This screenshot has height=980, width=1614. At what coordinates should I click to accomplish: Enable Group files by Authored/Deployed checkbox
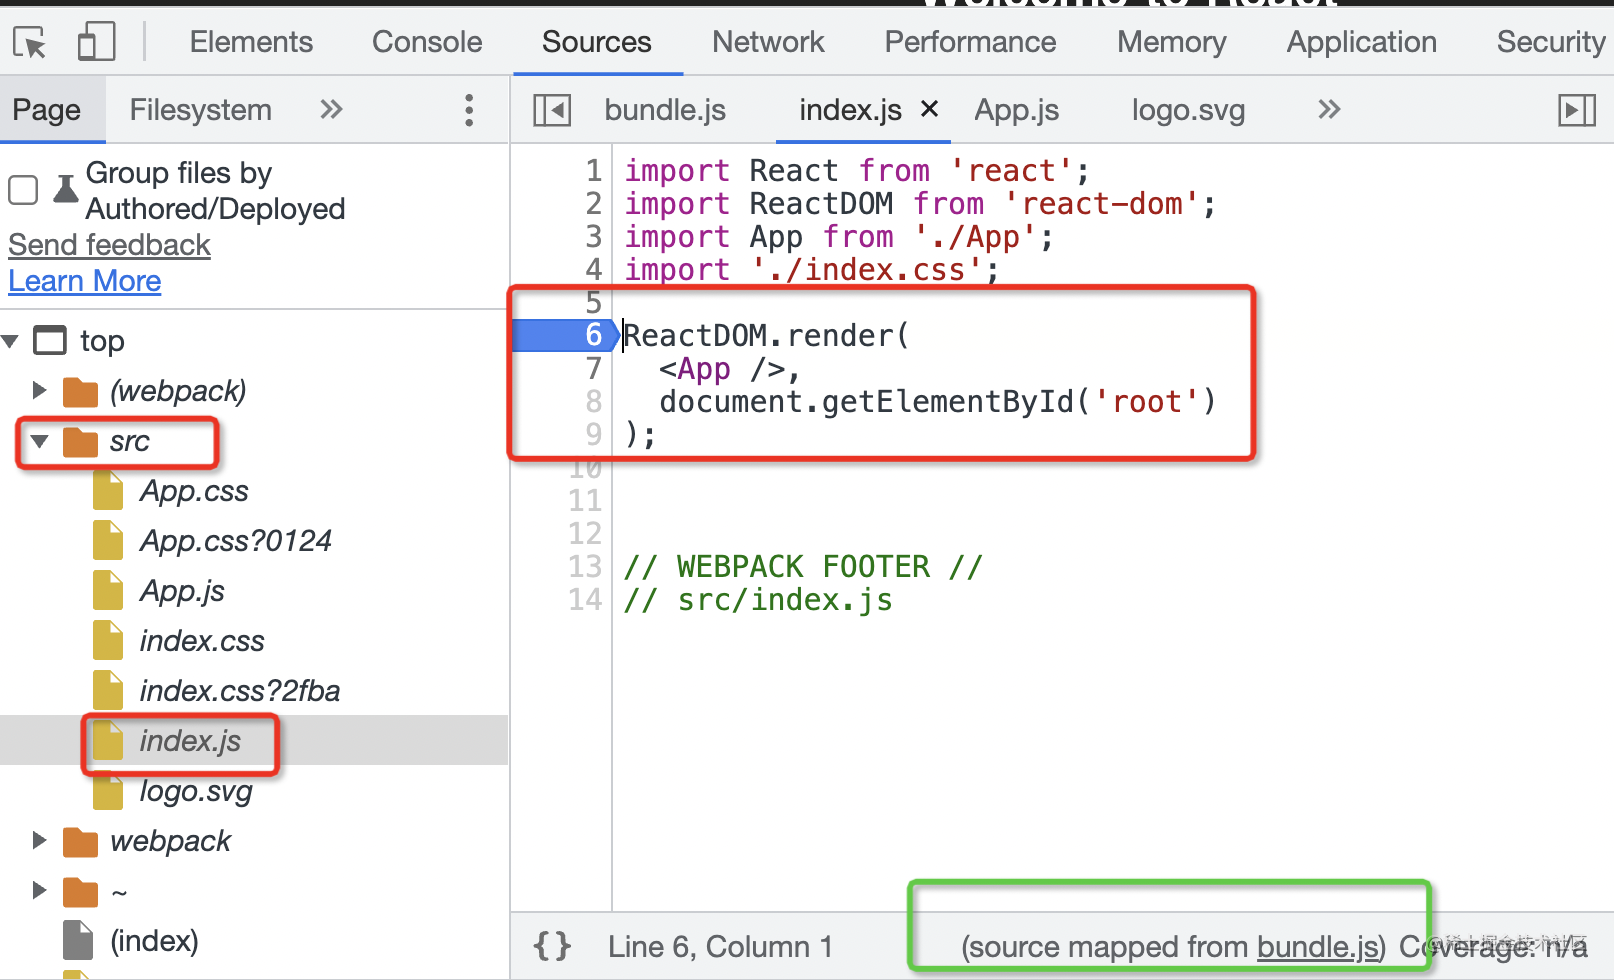pos(23,190)
